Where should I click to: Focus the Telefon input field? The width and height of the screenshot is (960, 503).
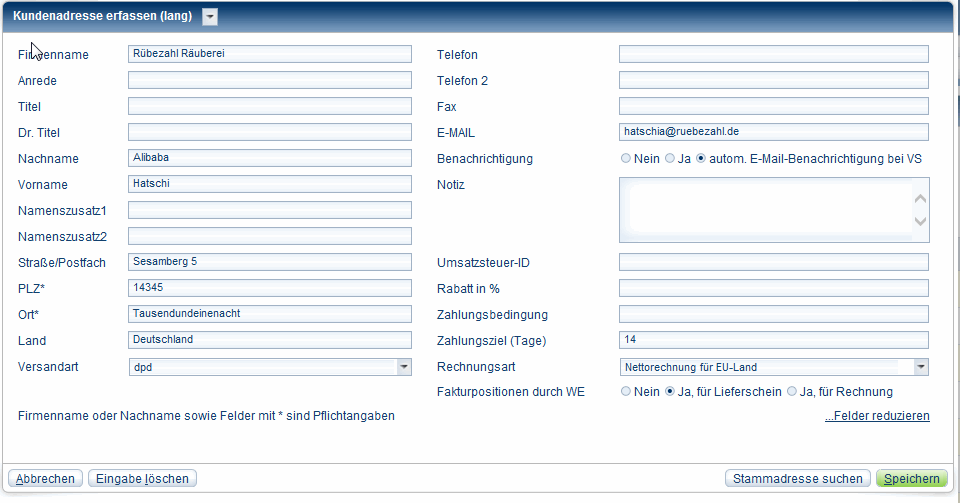tap(773, 54)
